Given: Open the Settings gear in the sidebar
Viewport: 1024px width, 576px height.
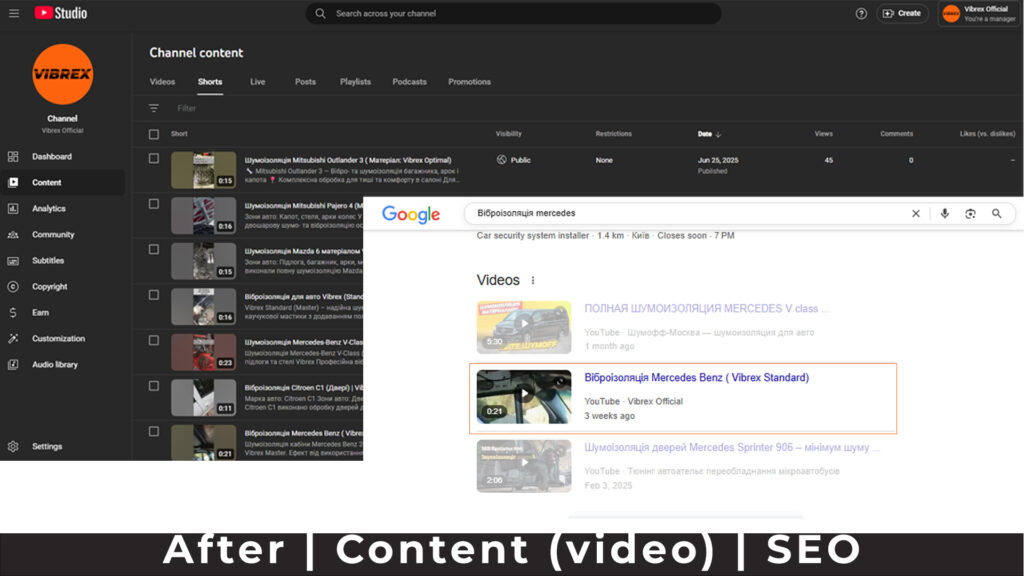Looking at the screenshot, I should click(x=13, y=447).
